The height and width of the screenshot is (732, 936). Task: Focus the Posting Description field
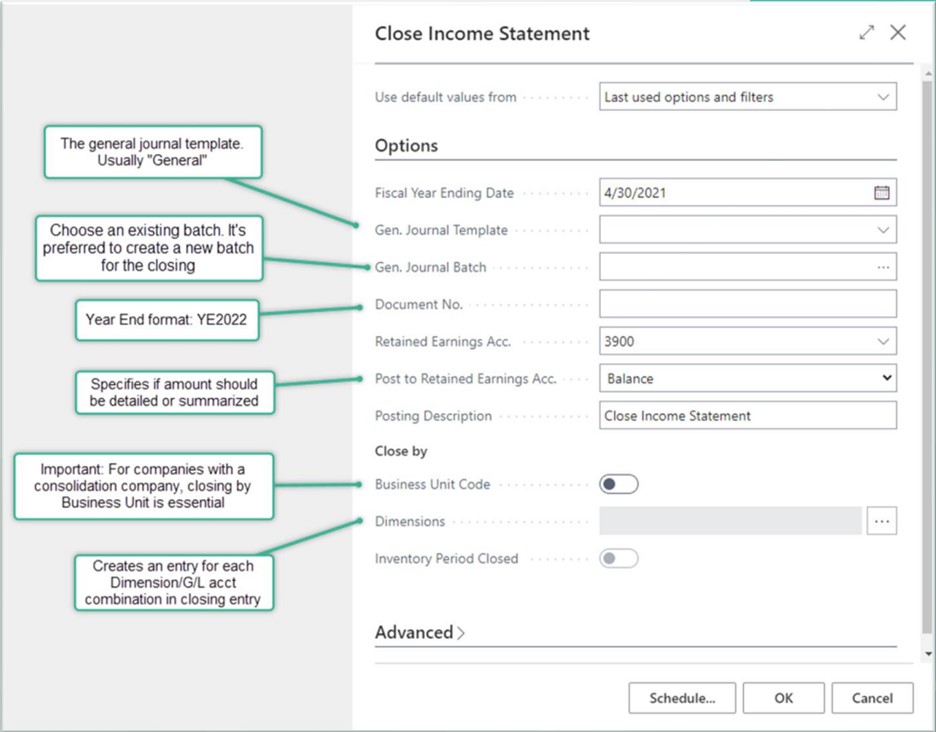(748, 416)
